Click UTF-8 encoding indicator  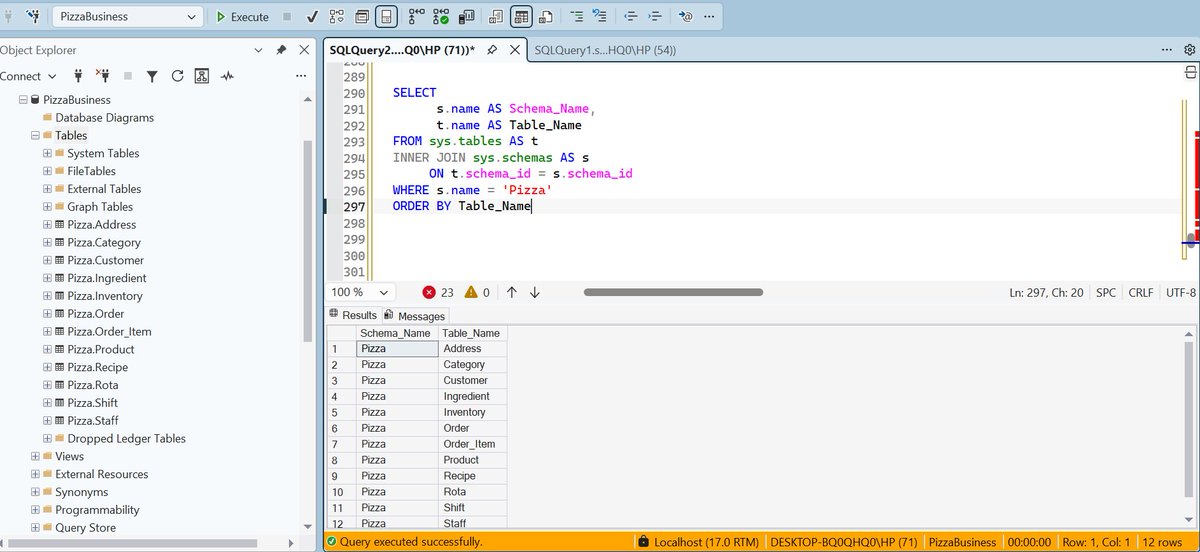click(1180, 292)
